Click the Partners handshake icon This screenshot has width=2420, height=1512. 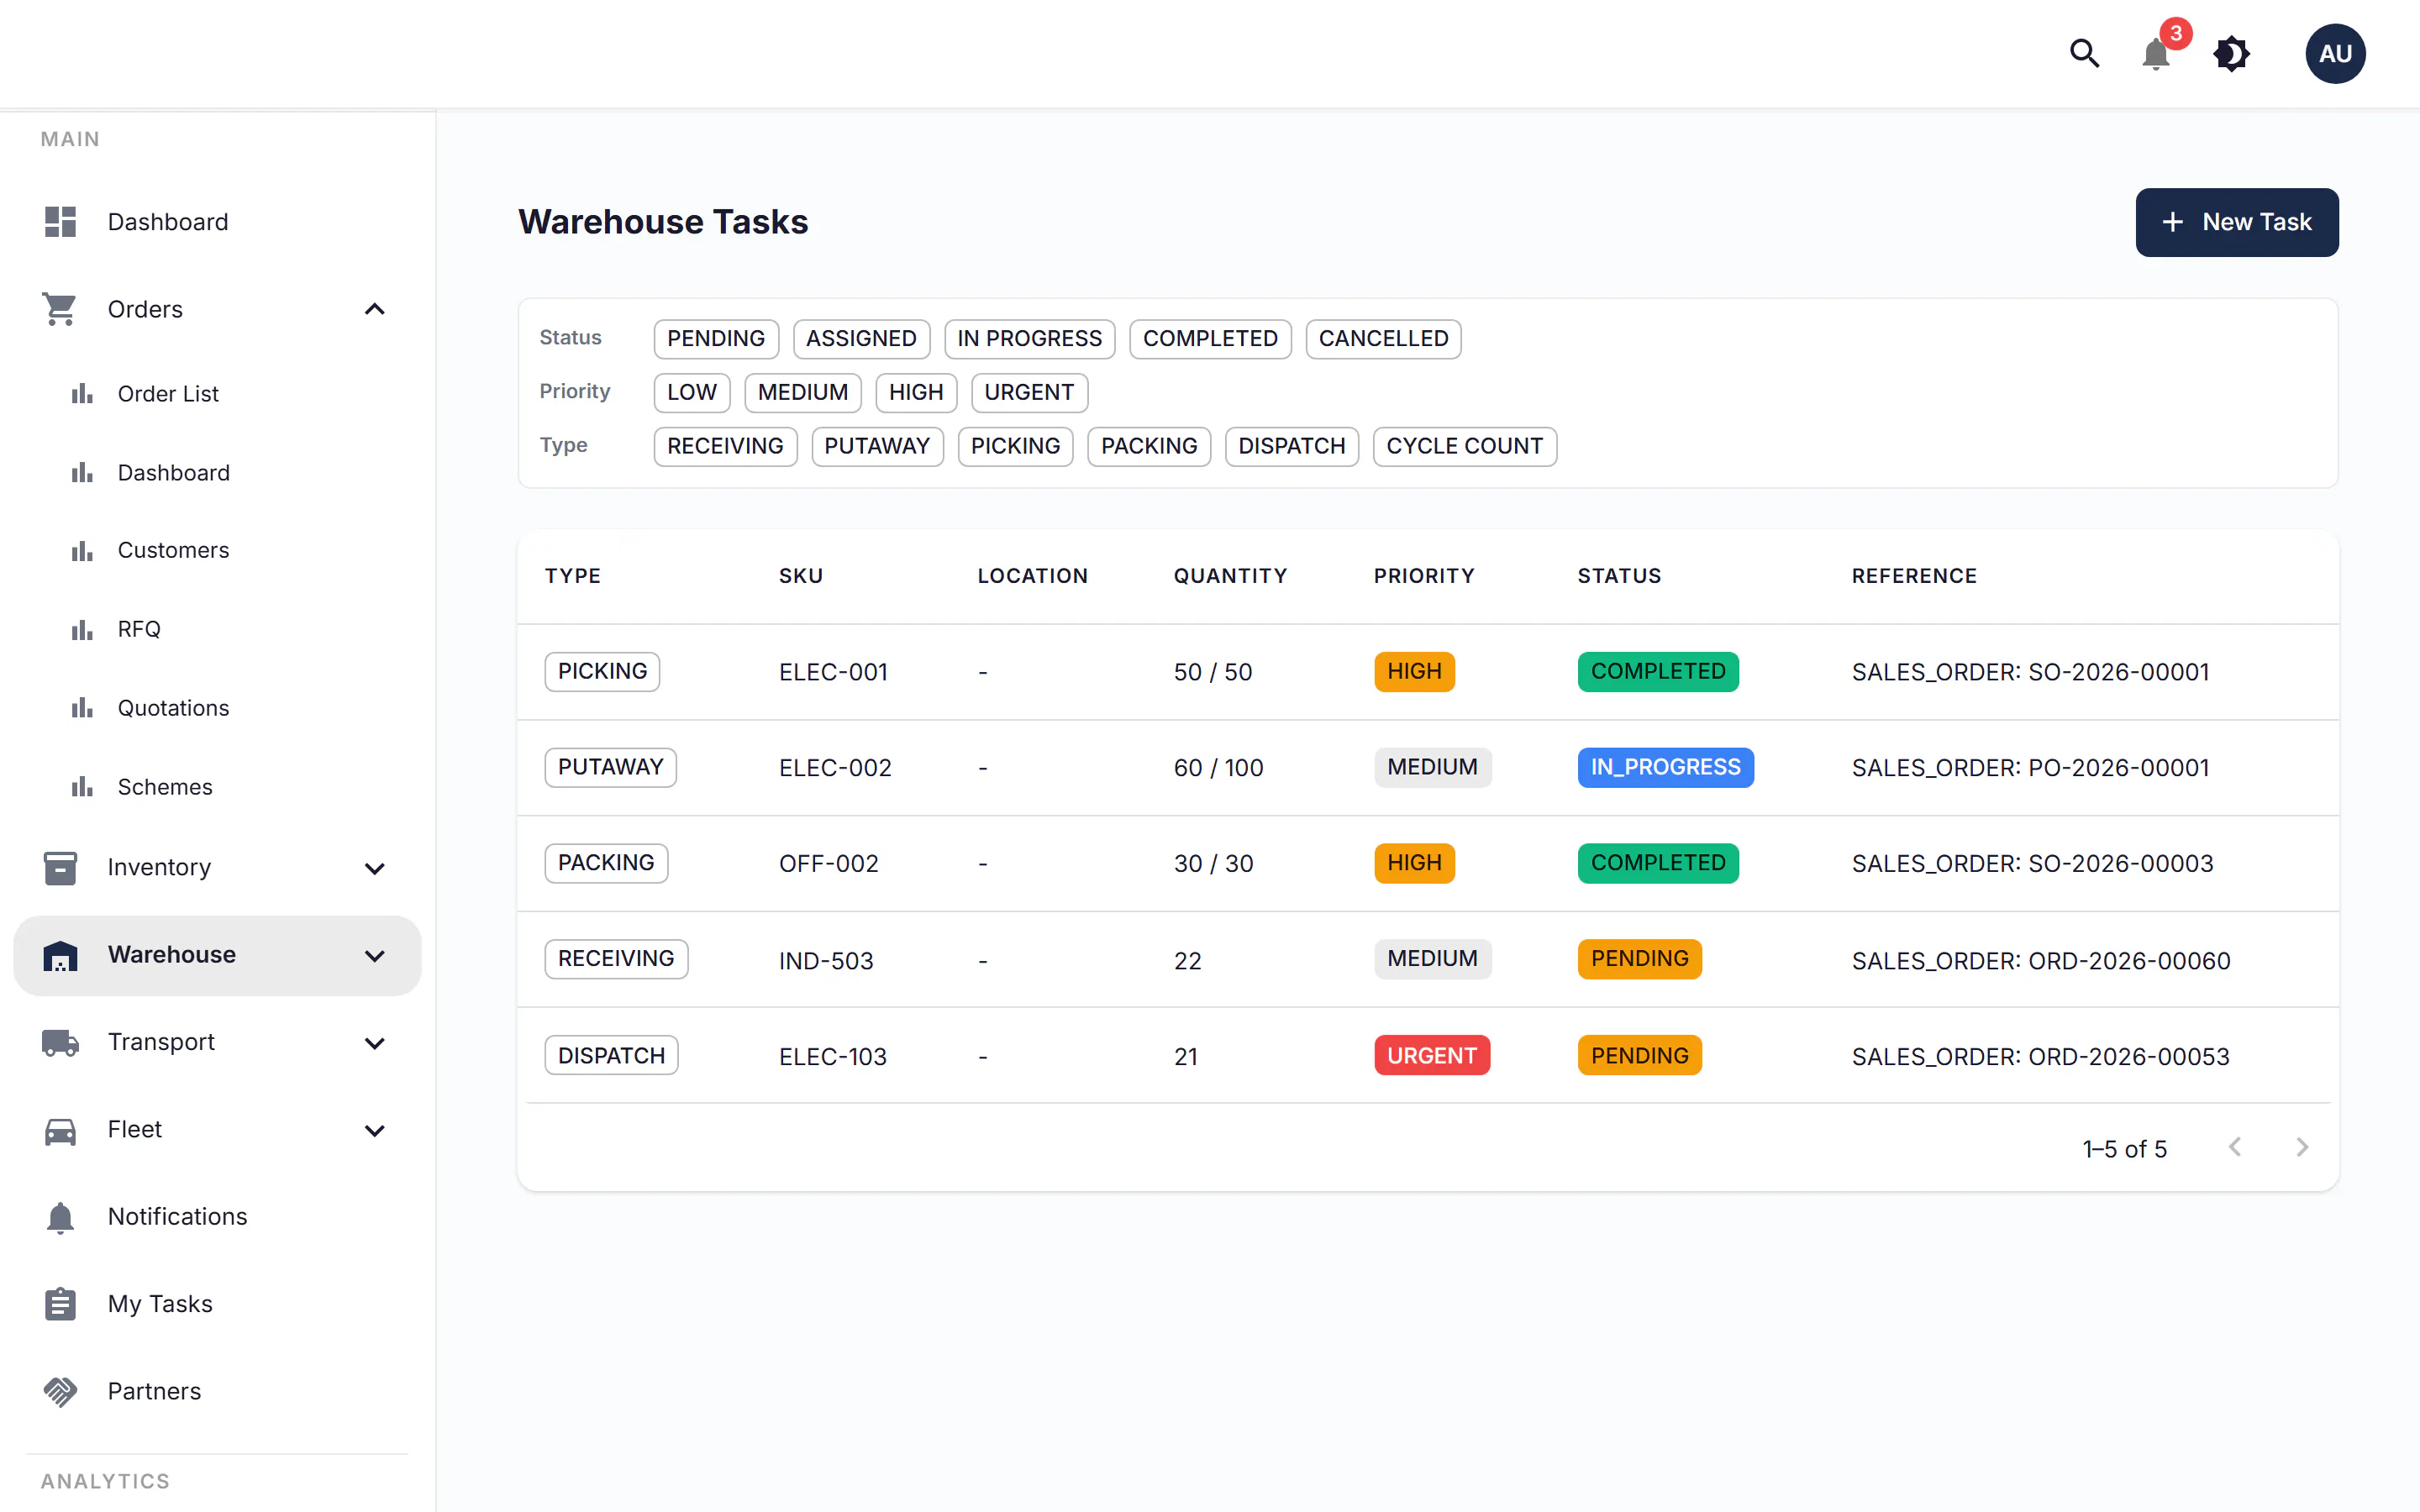tap(60, 1391)
